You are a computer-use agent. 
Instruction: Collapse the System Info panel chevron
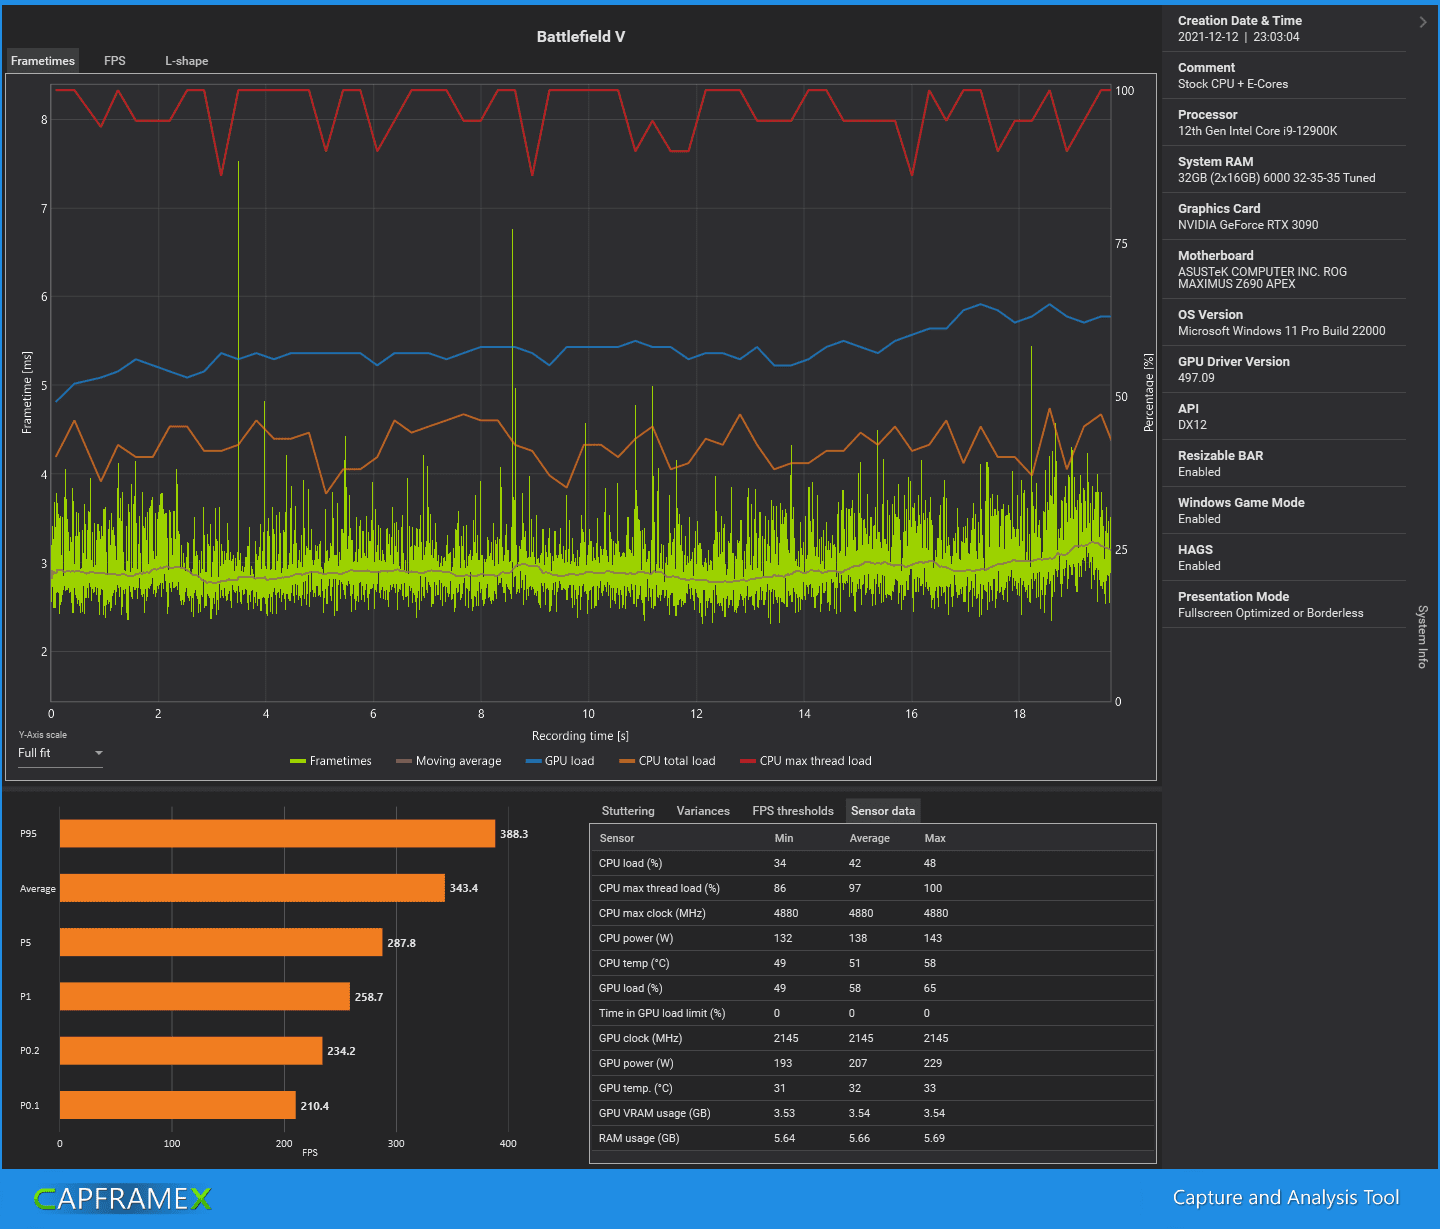1423,22
